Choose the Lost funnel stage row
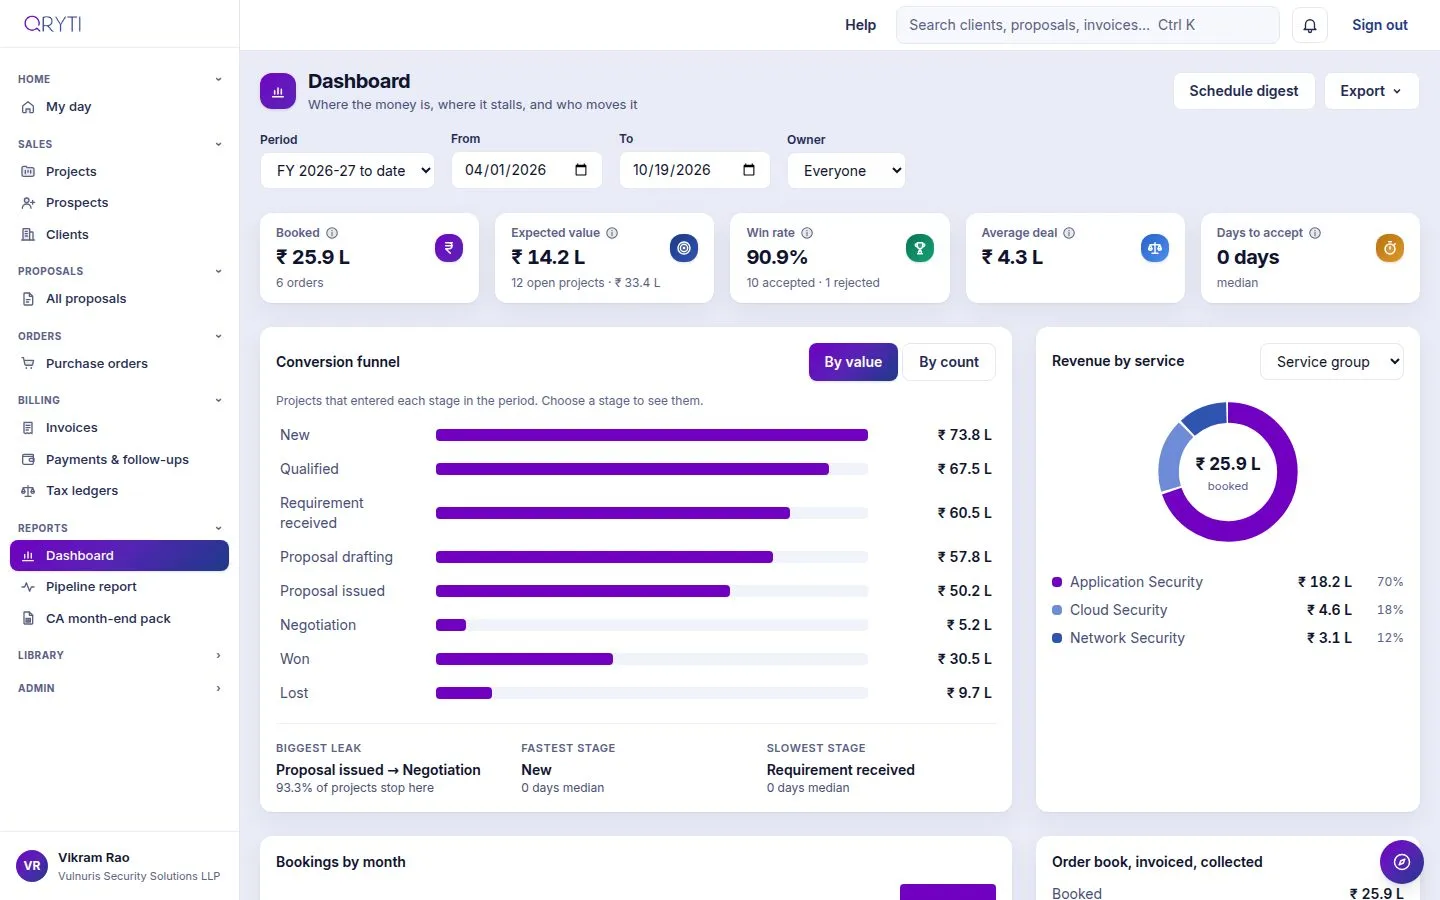 (636, 693)
